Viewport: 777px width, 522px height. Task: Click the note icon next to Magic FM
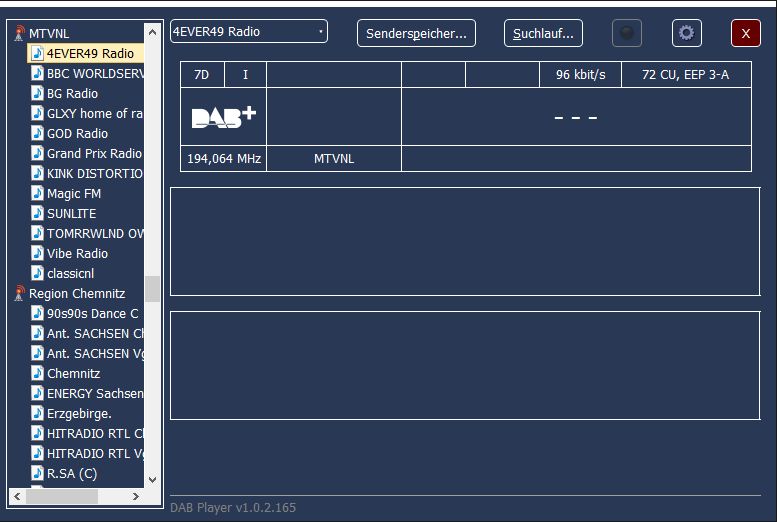click(x=38, y=194)
